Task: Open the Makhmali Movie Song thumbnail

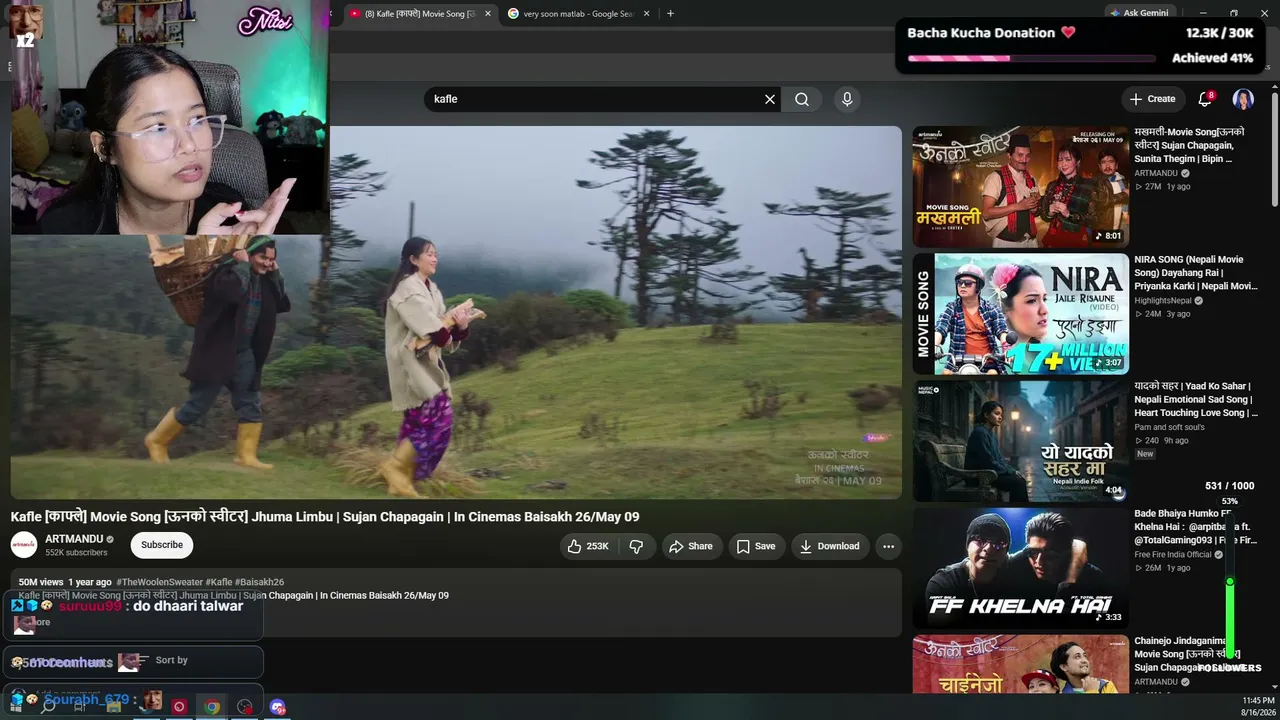Action: pos(1020,186)
